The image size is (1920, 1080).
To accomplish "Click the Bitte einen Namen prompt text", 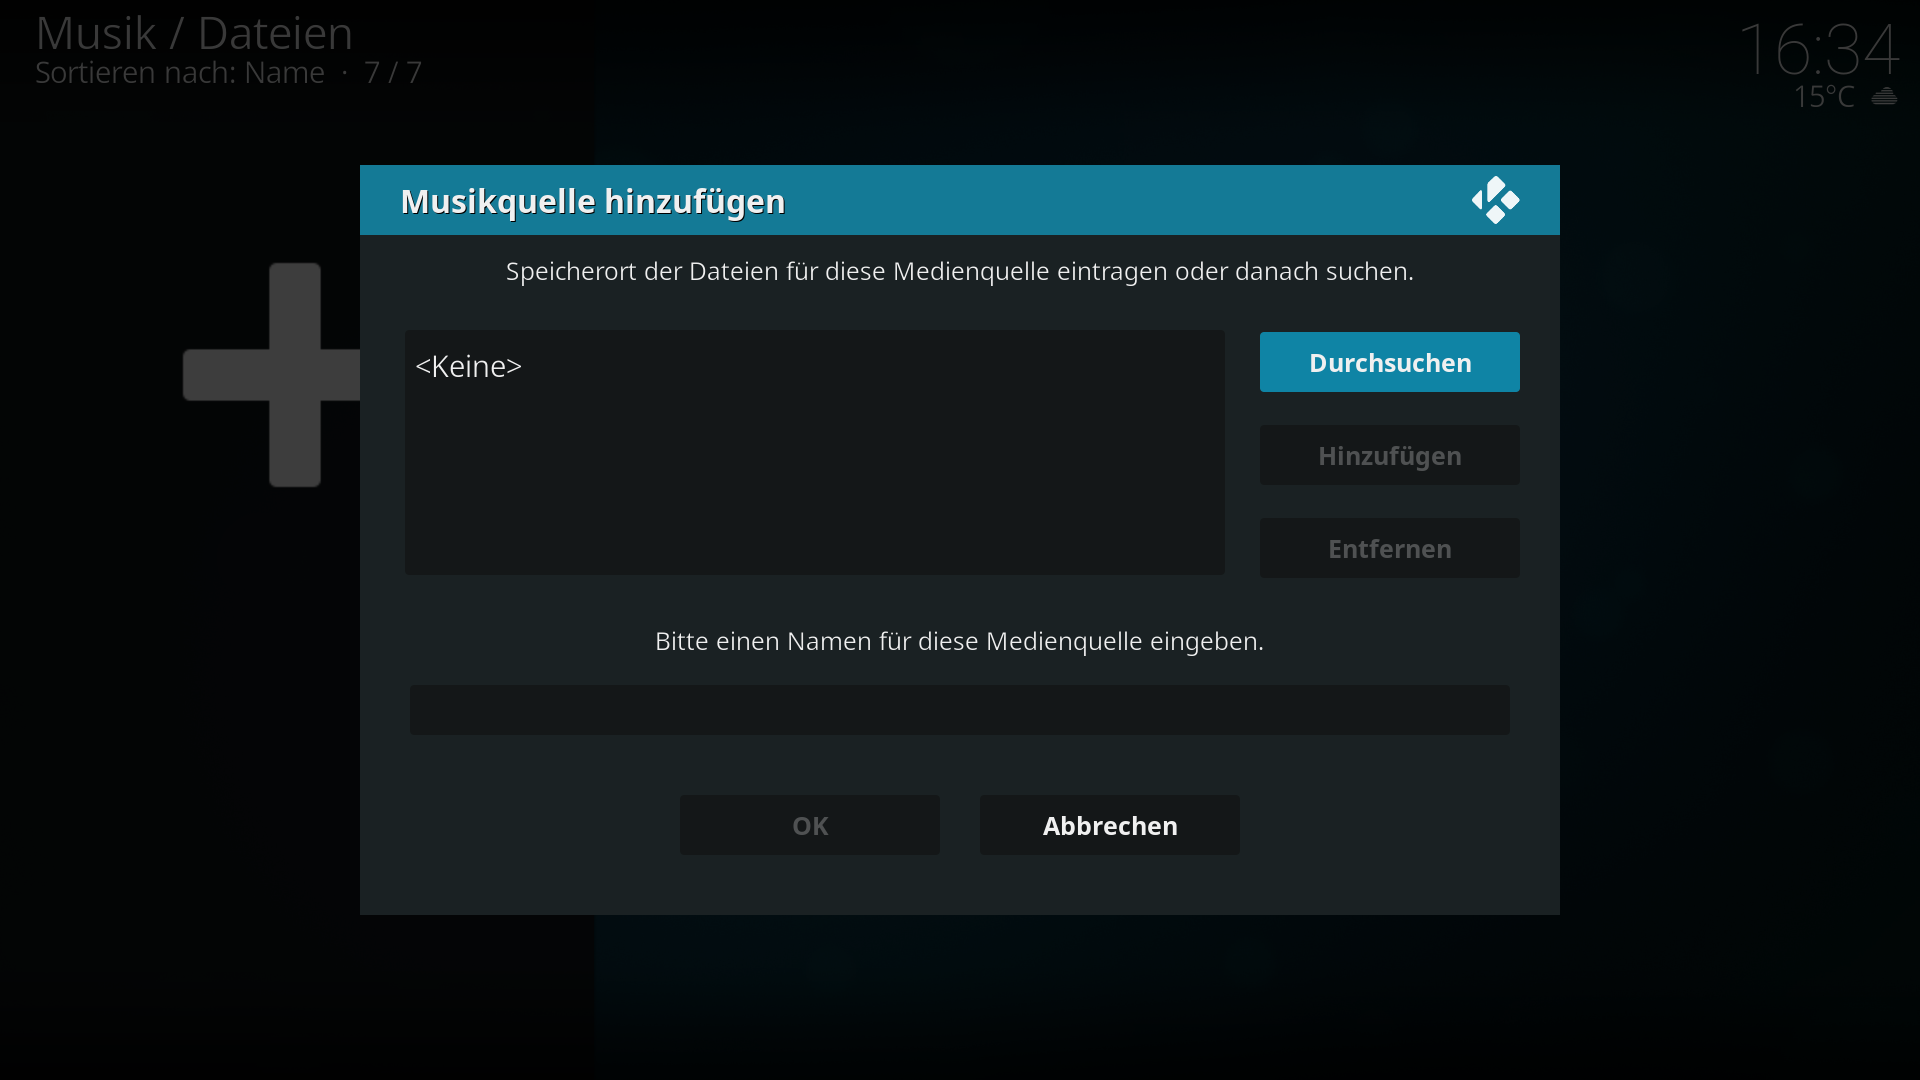I will pyautogui.click(x=959, y=641).
